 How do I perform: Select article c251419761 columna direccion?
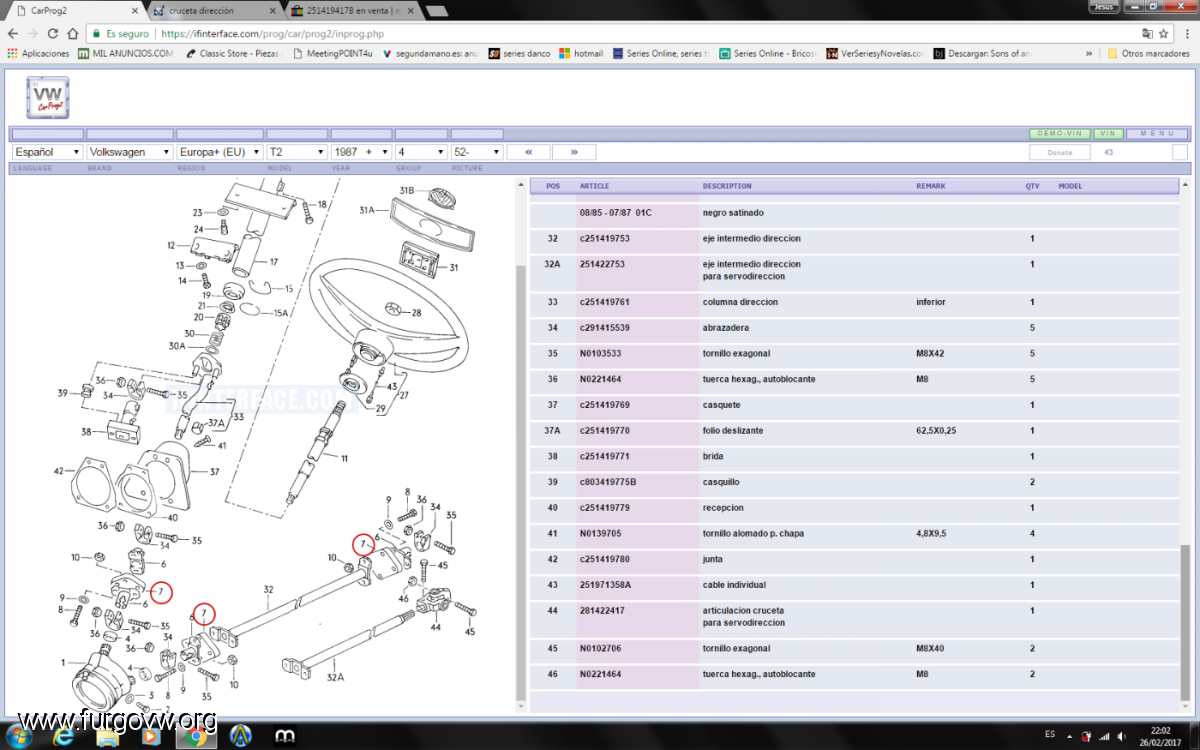(604, 302)
